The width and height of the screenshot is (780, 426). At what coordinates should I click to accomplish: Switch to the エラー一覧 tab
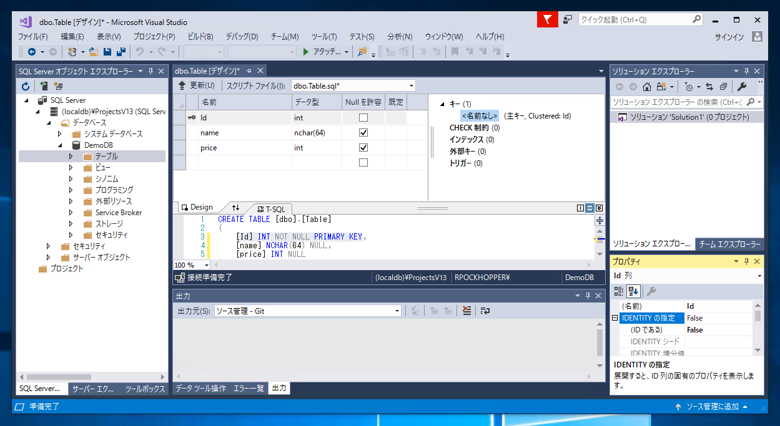[x=249, y=388]
